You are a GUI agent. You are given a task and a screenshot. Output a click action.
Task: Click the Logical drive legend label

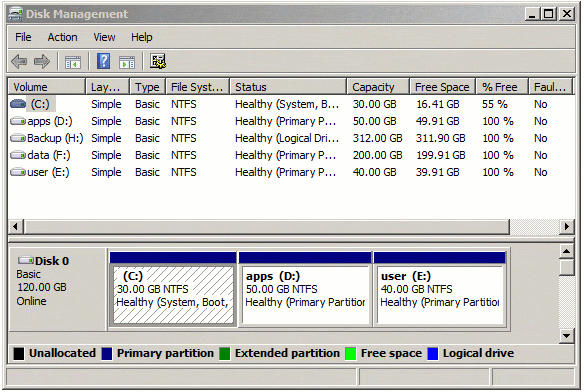(x=478, y=353)
